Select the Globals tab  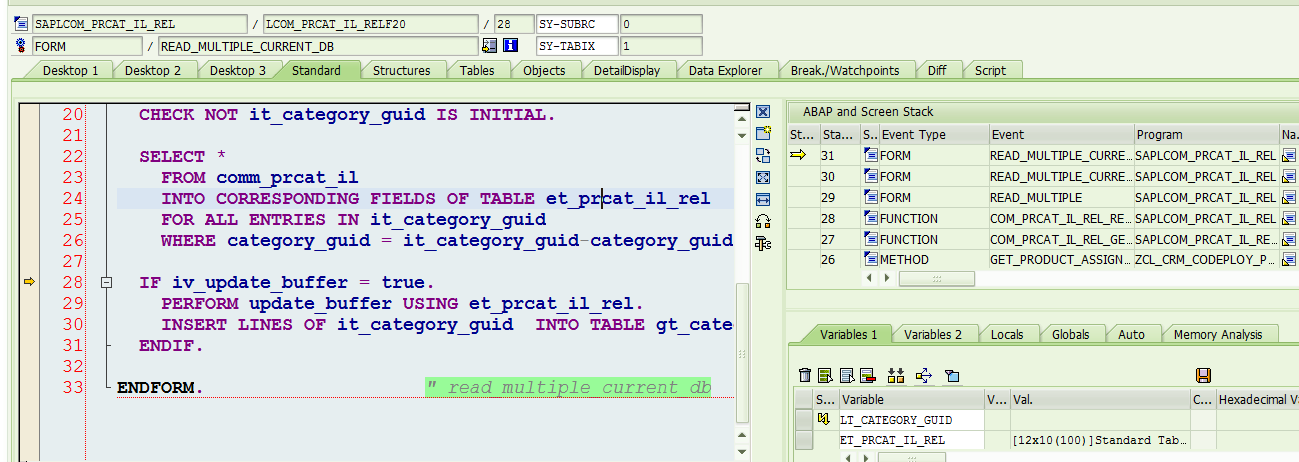1070,335
